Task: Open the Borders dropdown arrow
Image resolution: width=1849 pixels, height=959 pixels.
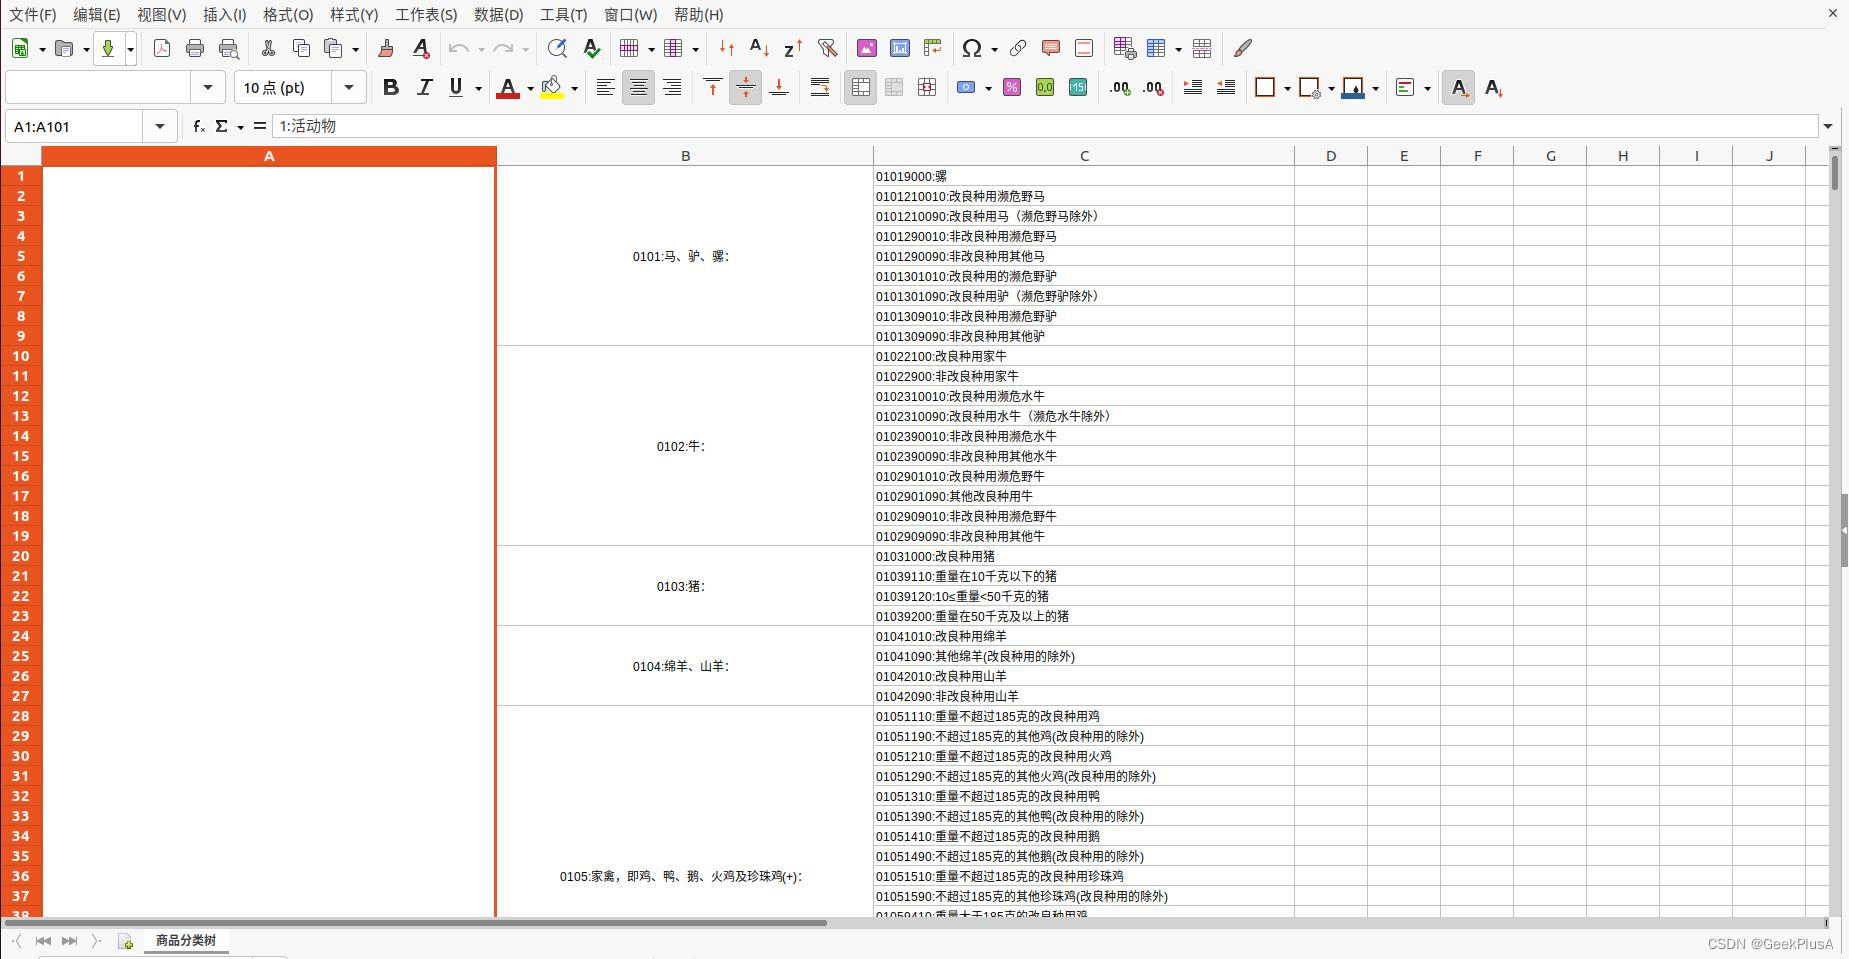Action: [x=1287, y=89]
